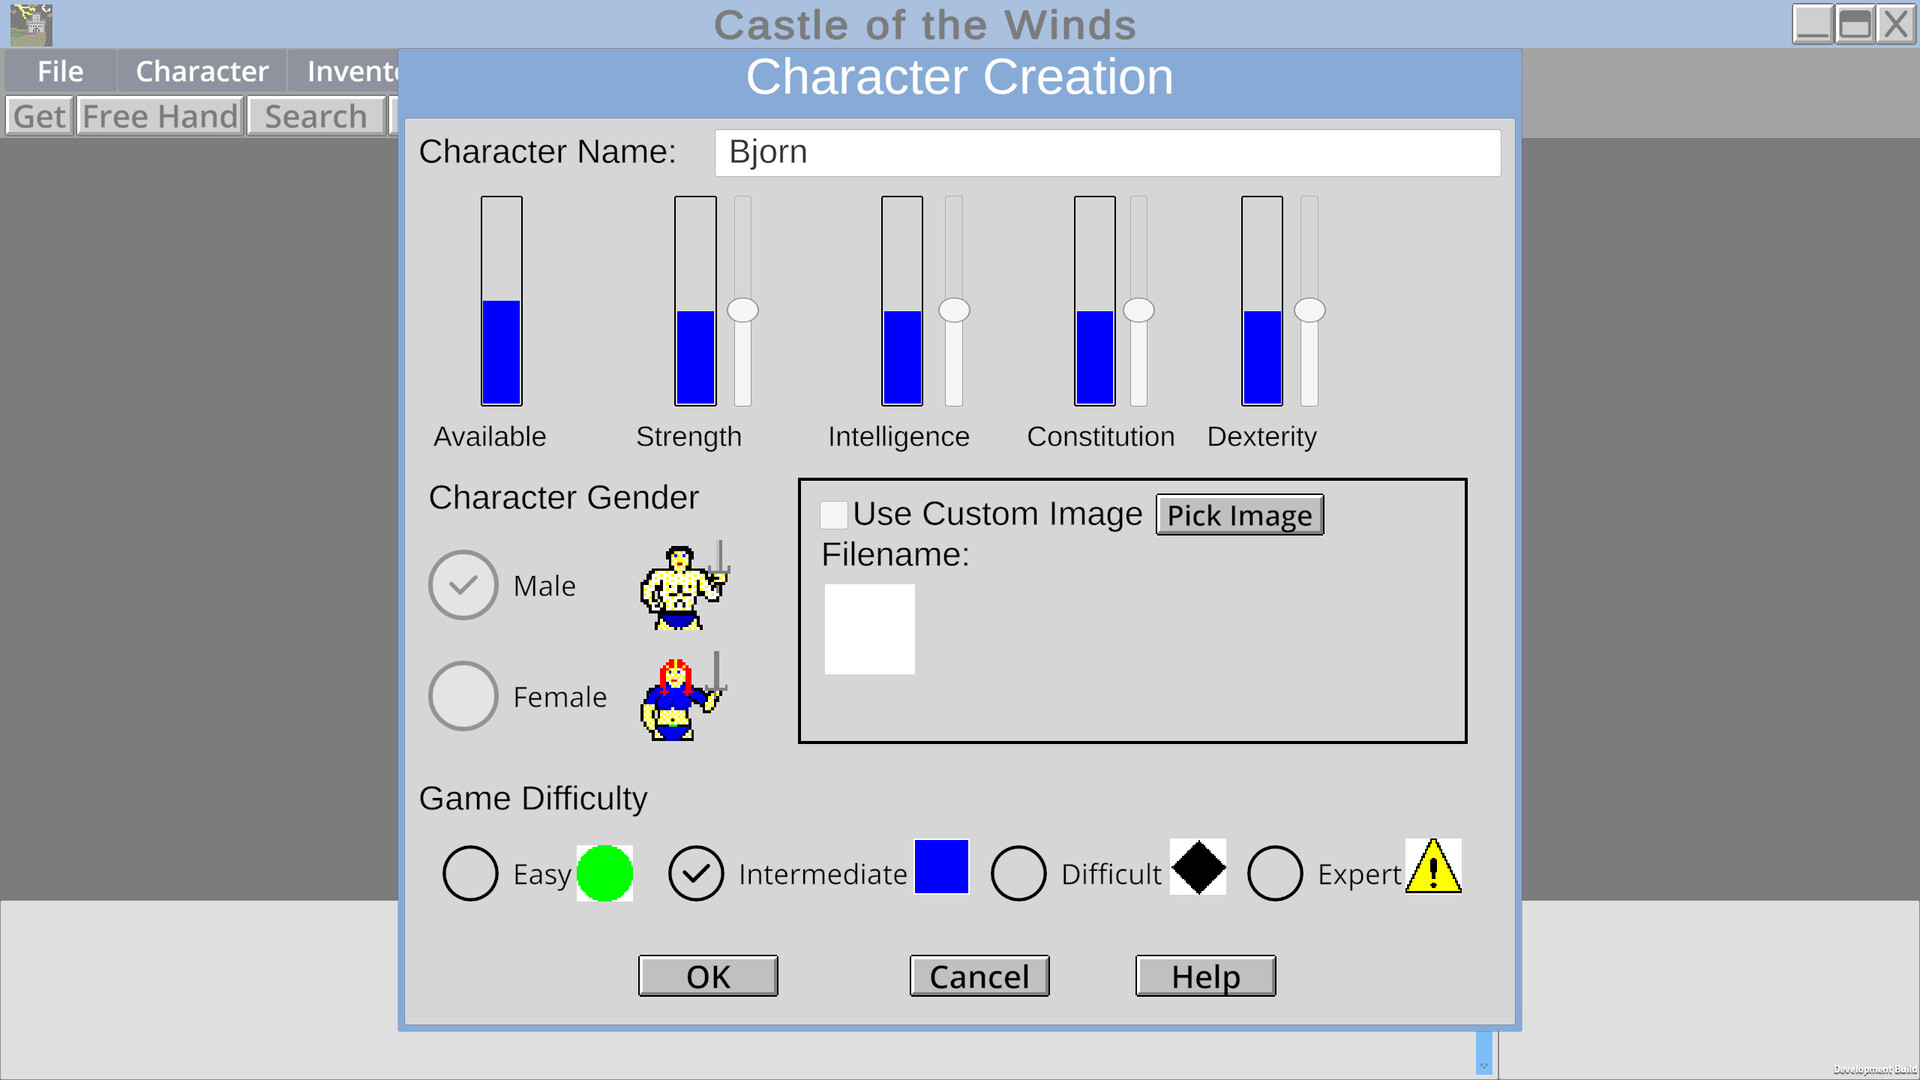The image size is (1920, 1080).
Task: Click the green circle Easy difficulty icon
Action: click(604, 873)
